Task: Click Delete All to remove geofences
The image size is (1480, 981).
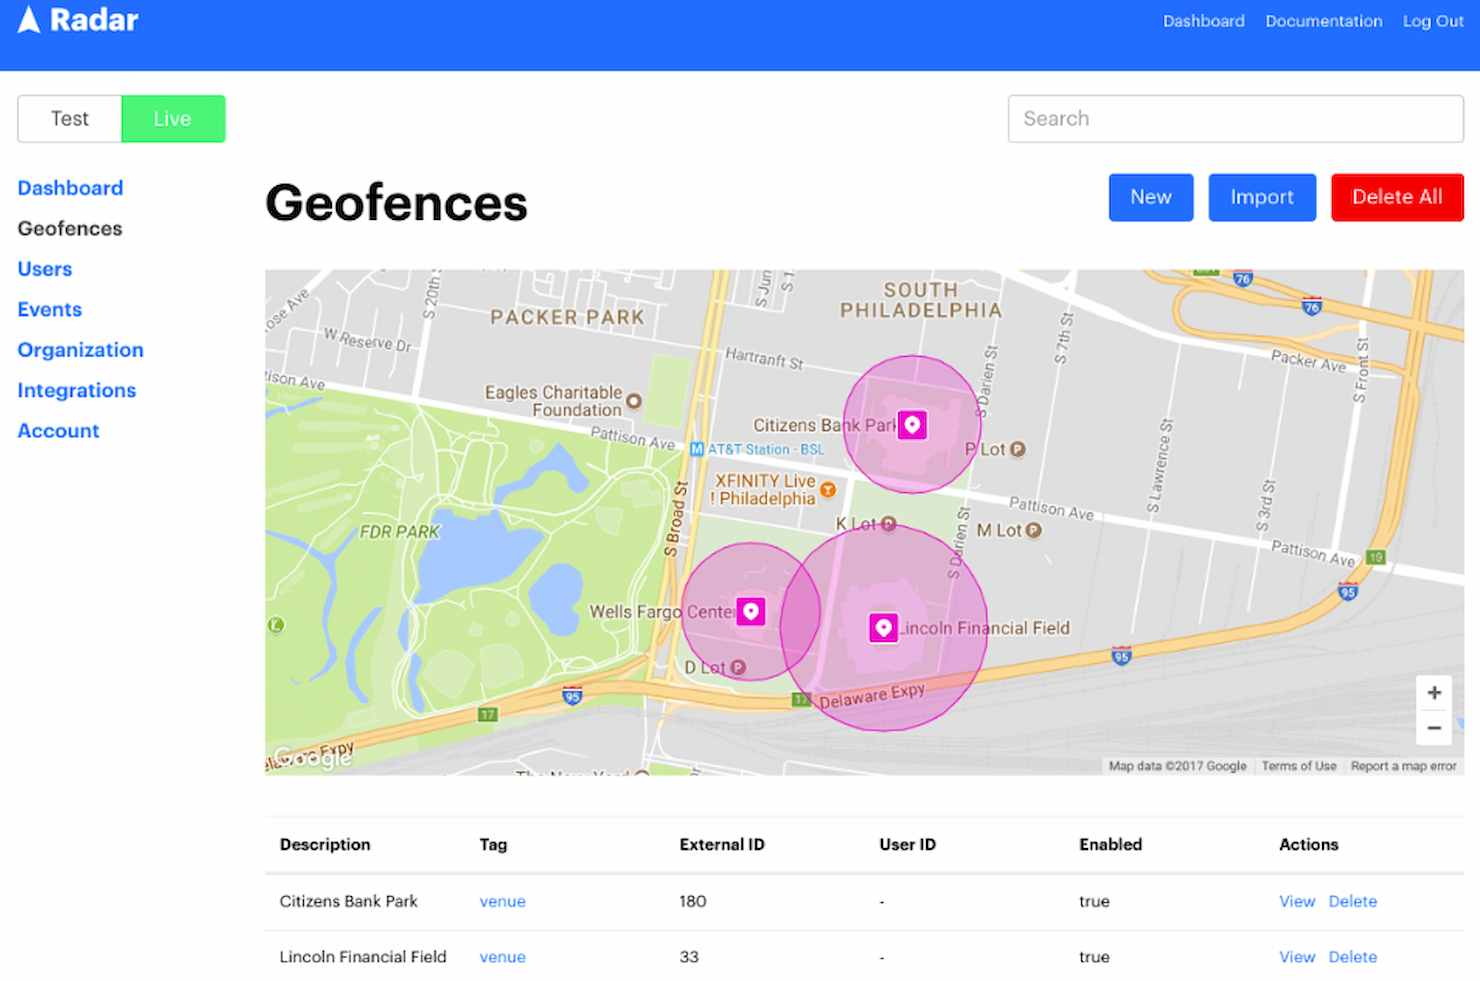Action: pyautogui.click(x=1397, y=197)
